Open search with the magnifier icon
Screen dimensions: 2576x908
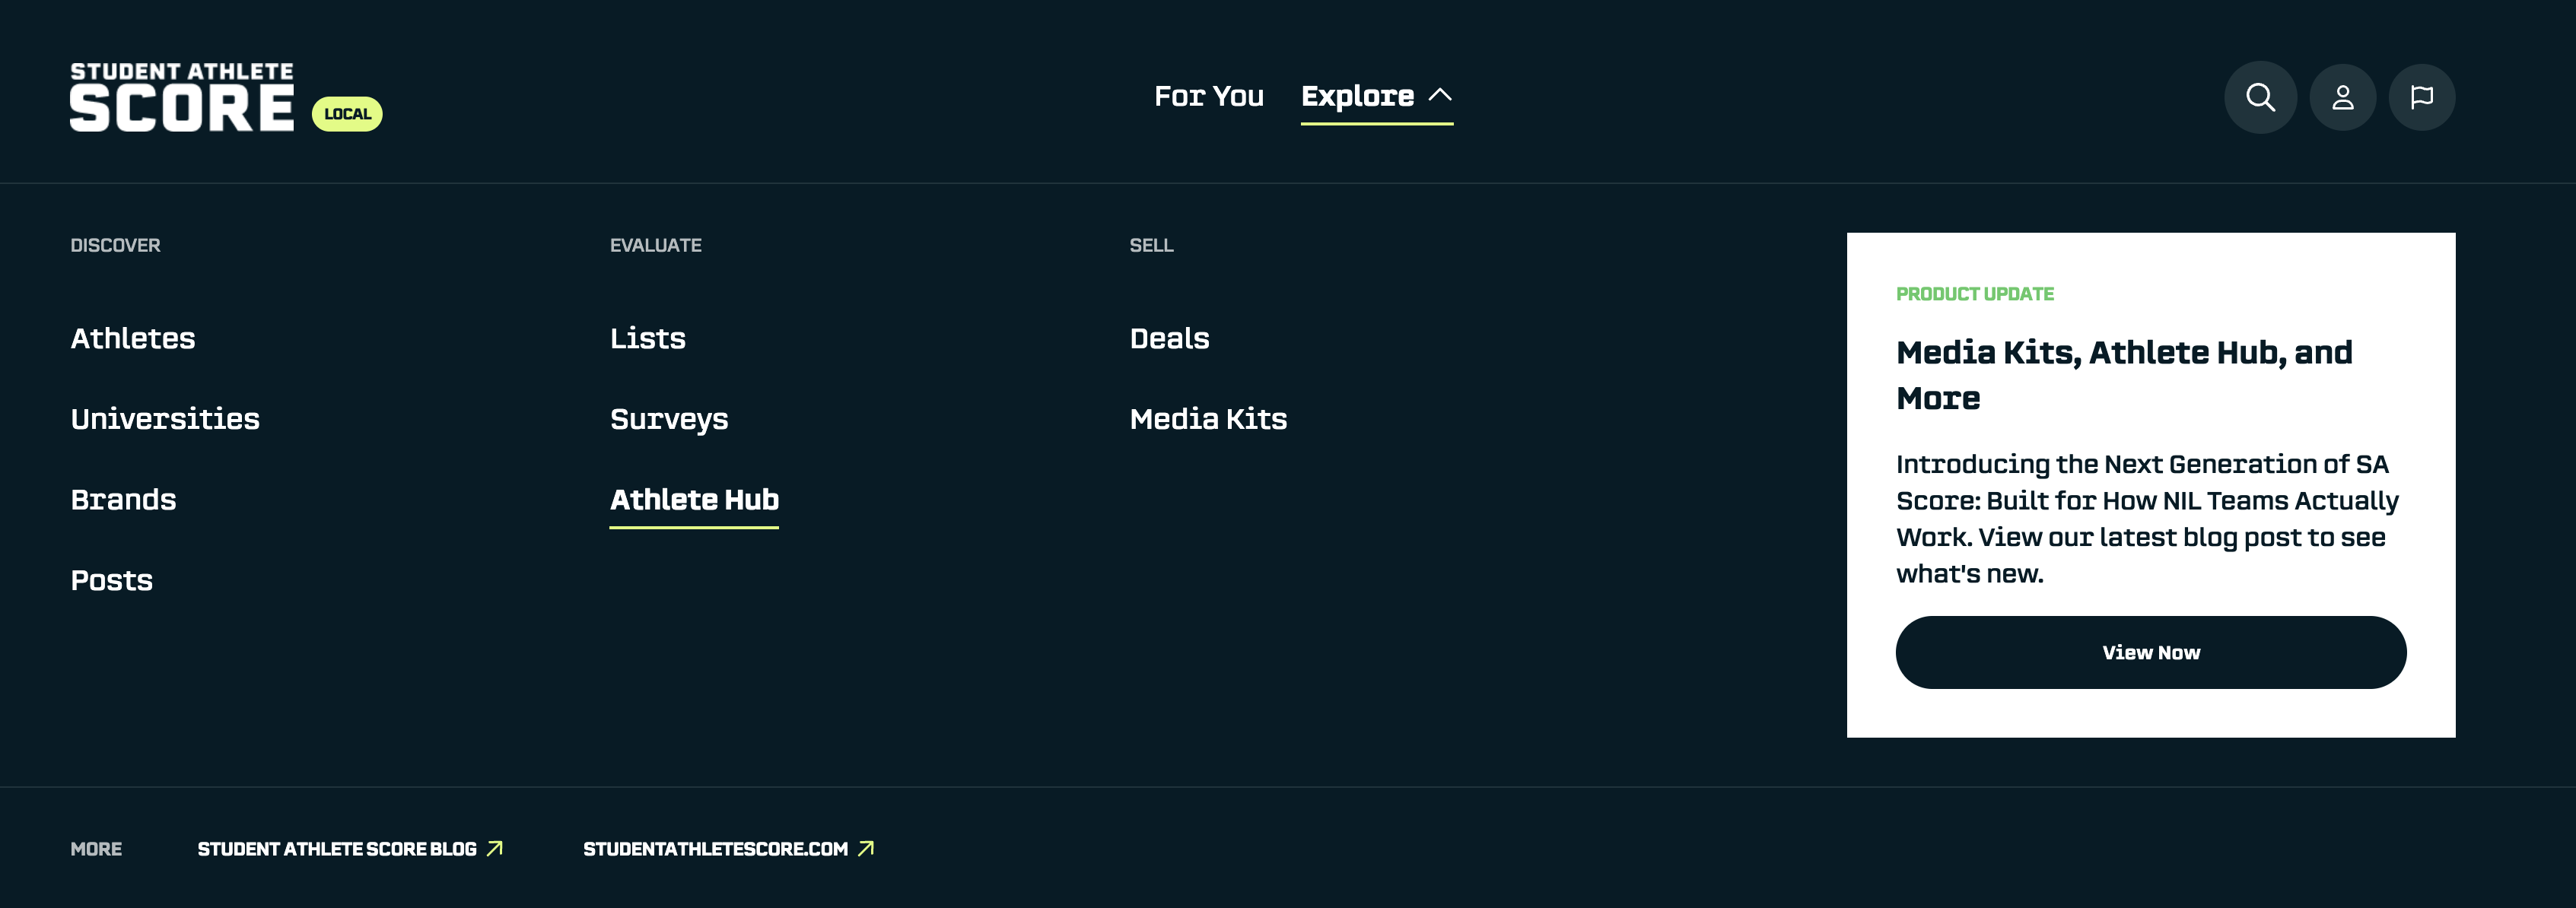(x=2260, y=97)
